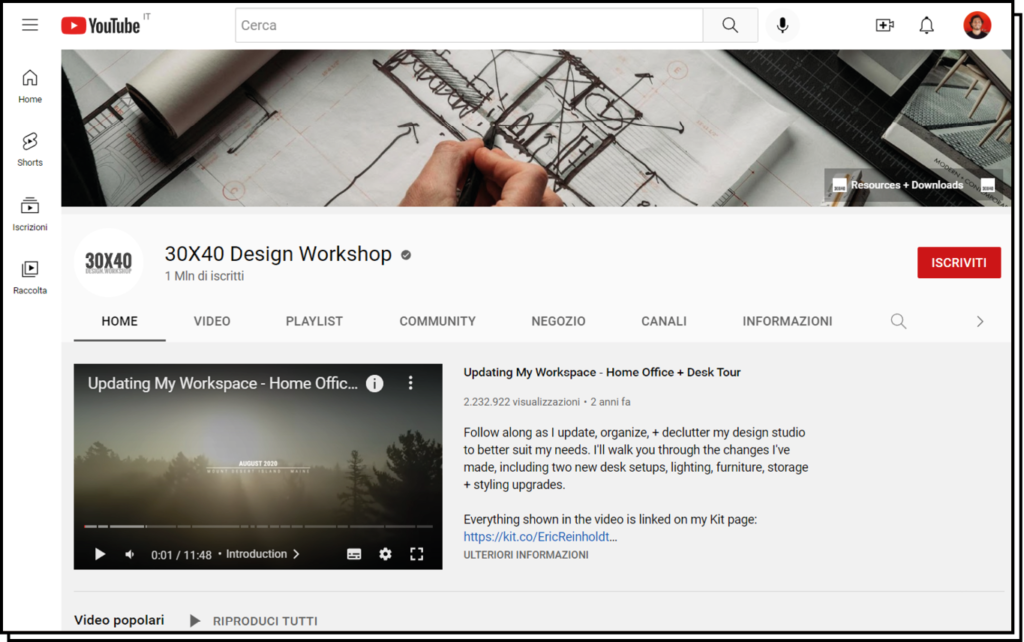The width and height of the screenshot is (1024, 642).
Task: Search within the channel using magnifier
Action: (x=898, y=321)
